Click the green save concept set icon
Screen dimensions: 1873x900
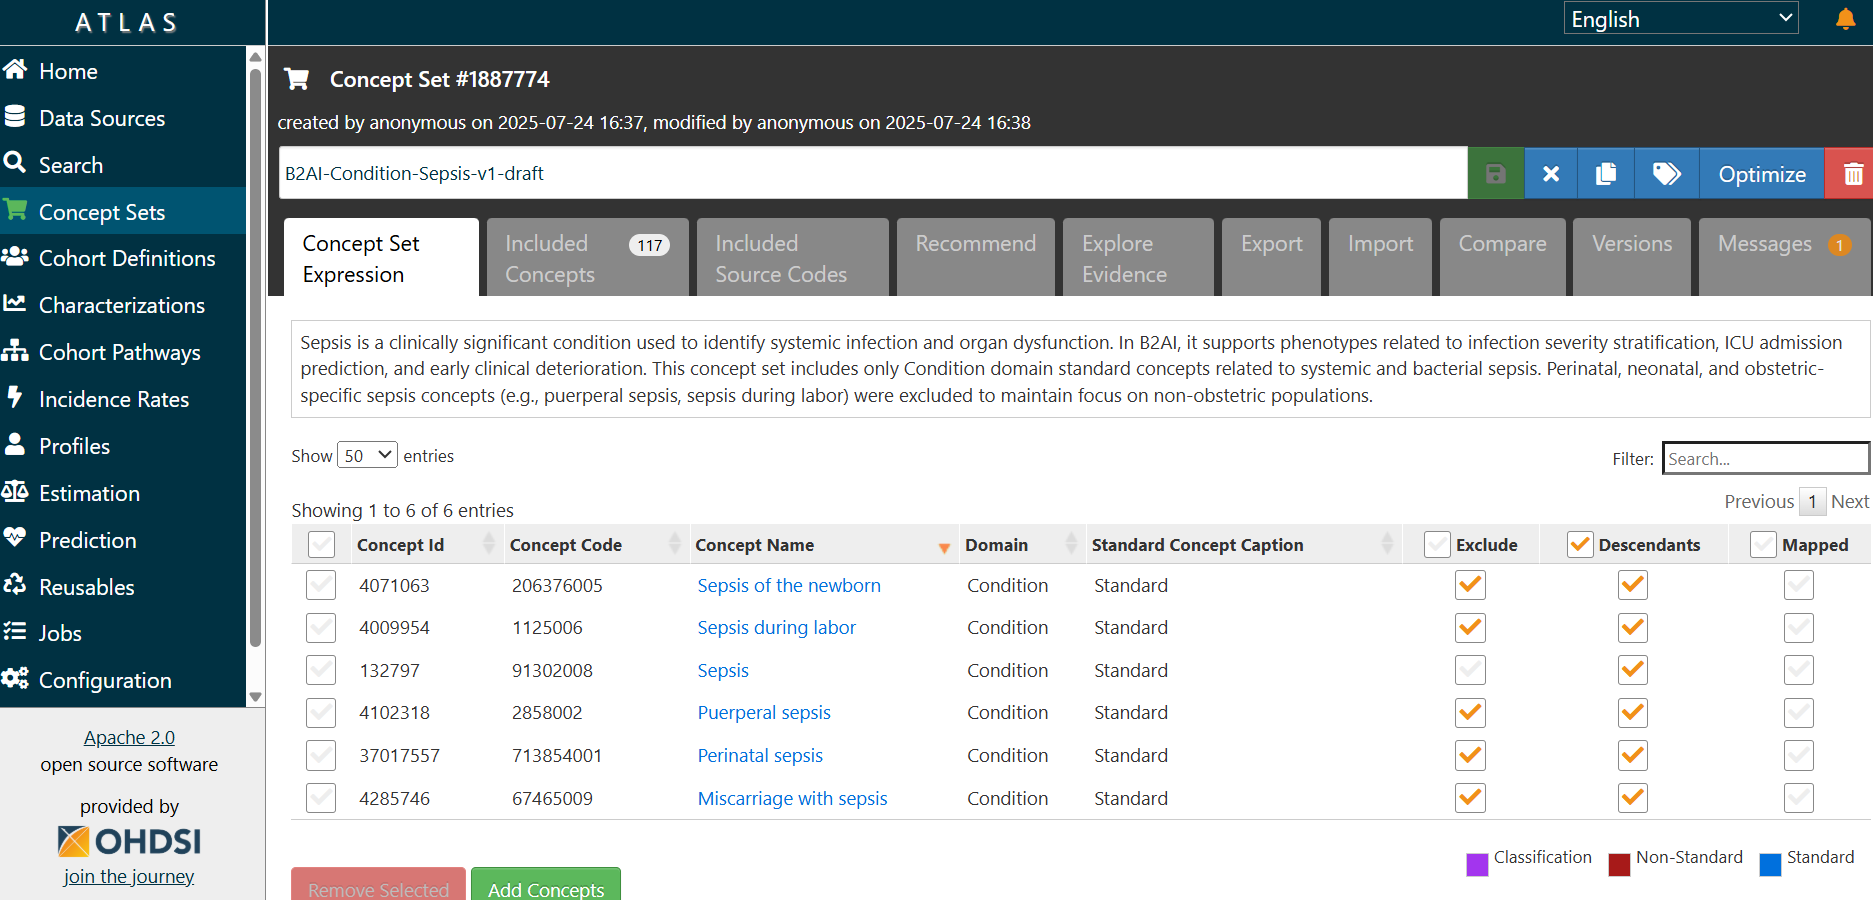[x=1495, y=174]
